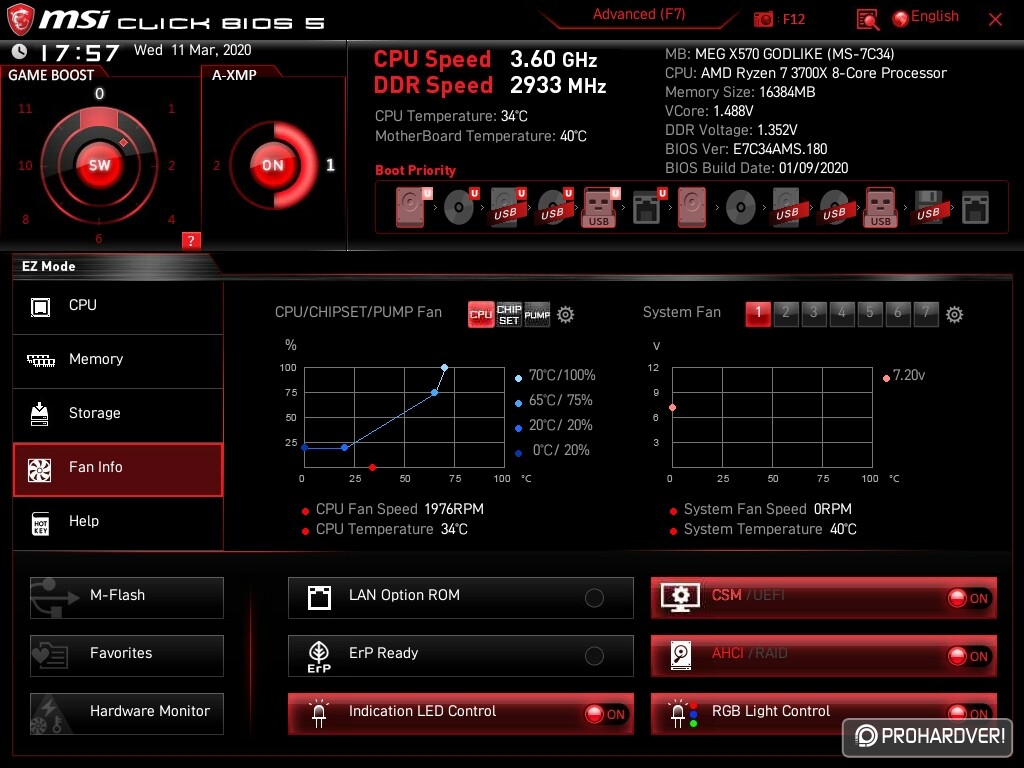Switch to Advanced (F7) mode
Screen dimensions: 1024x768
[639, 14]
